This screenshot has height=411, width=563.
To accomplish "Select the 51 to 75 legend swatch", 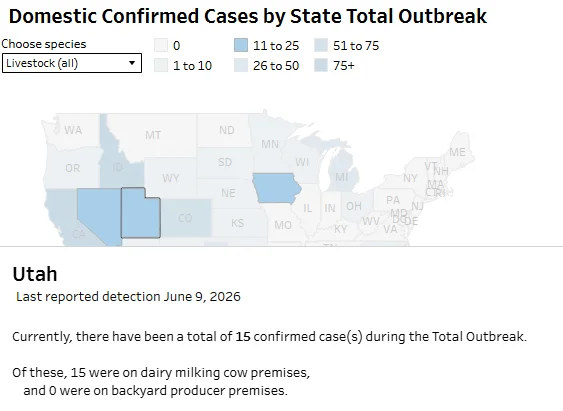I will [x=321, y=46].
